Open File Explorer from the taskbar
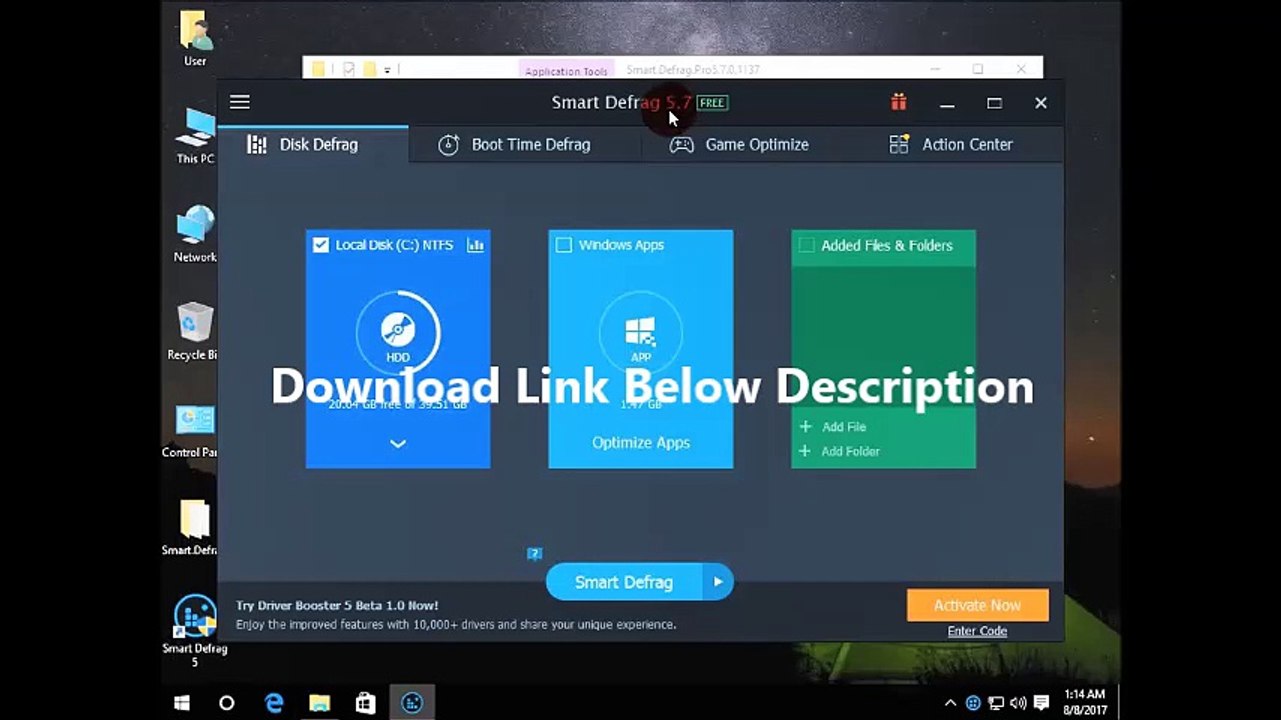The height and width of the screenshot is (720, 1281). 320,703
